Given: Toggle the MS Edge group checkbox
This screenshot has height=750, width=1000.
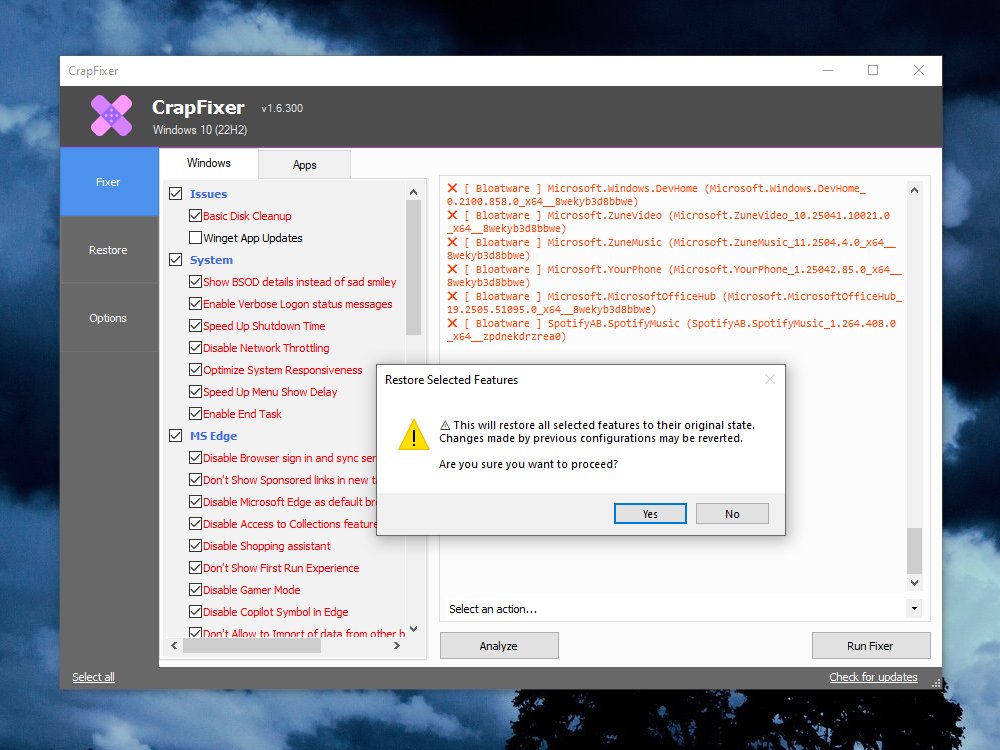Looking at the screenshot, I should [x=175, y=436].
